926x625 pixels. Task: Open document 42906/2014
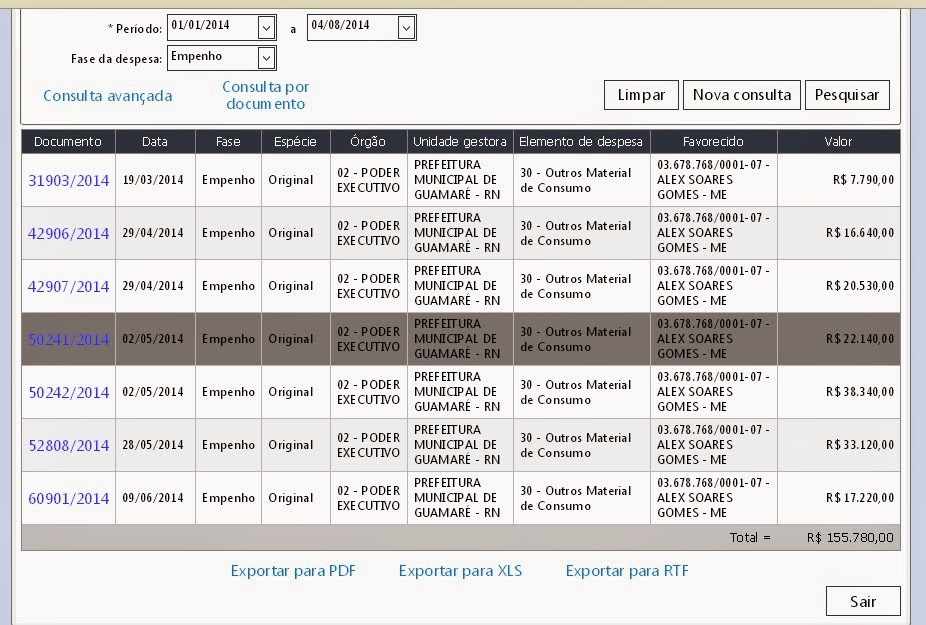coord(69,233)
